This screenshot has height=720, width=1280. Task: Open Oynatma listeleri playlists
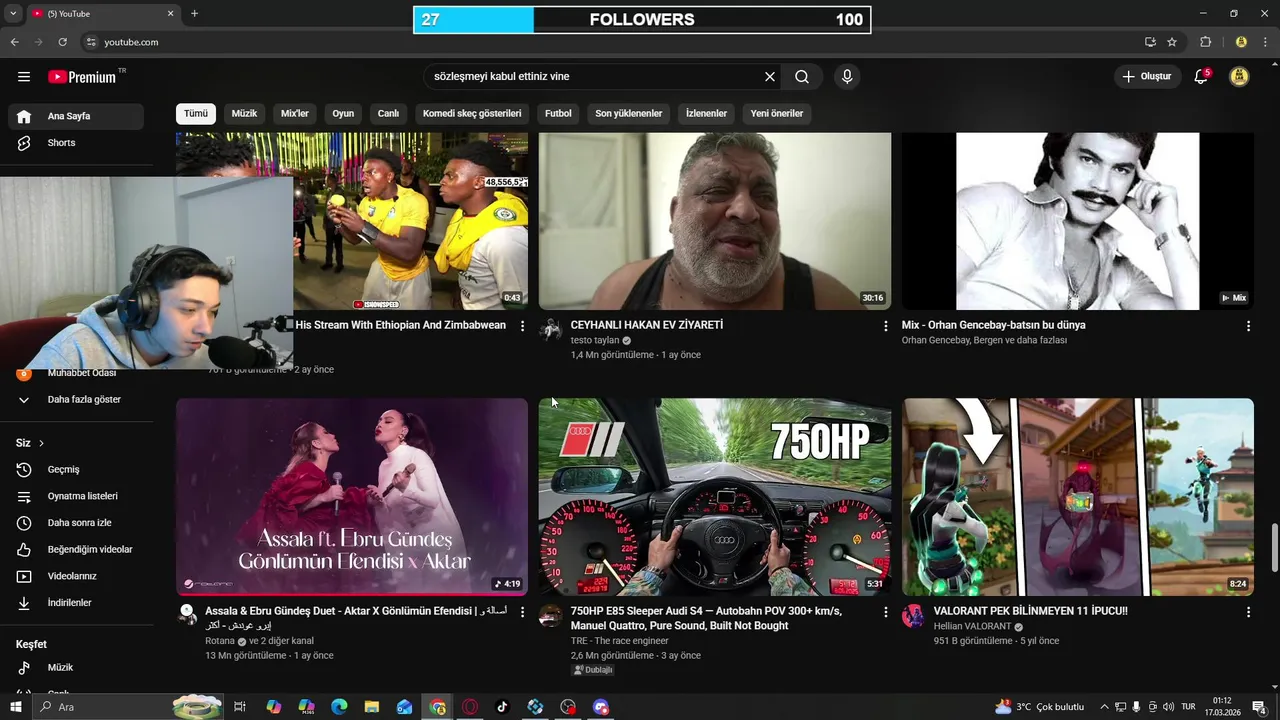(76, 496)
